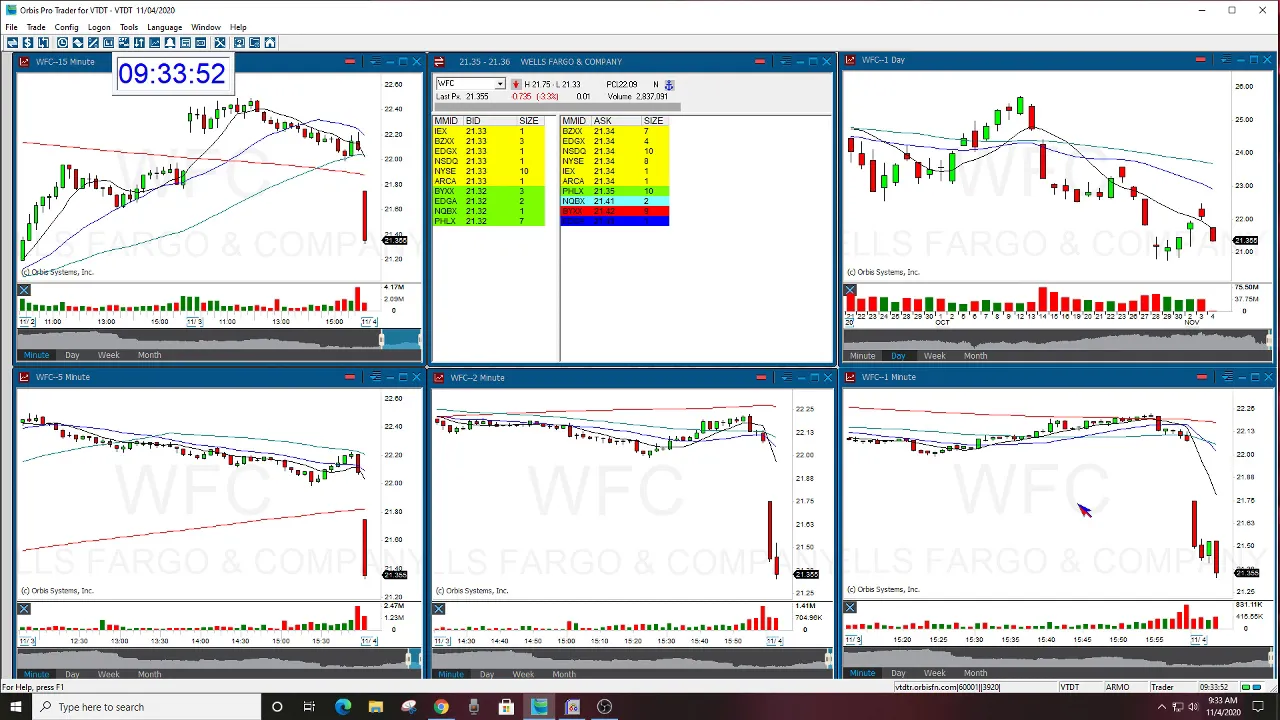Open the Tools menu
This screenshot has width=1280, height=720.
tap(129, 27)
